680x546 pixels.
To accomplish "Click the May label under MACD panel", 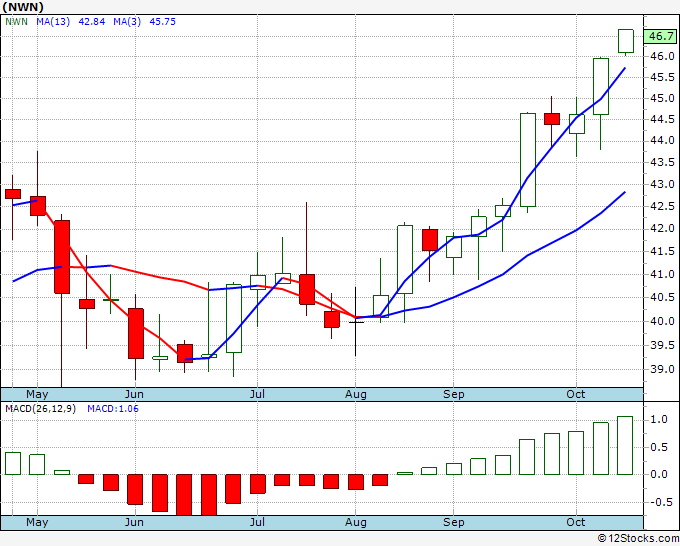I will click(37, 522).
